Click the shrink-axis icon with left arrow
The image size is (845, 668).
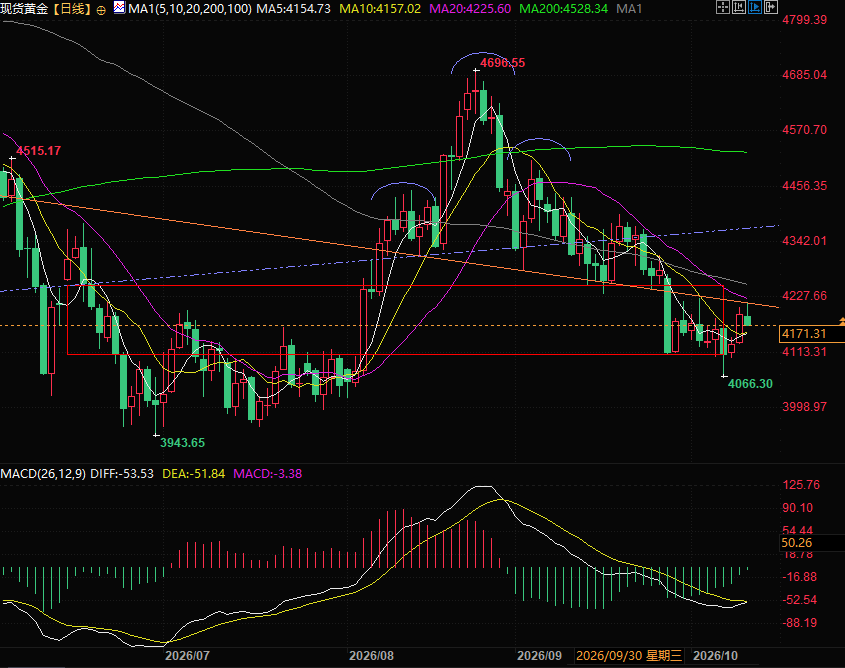(739, 7)
